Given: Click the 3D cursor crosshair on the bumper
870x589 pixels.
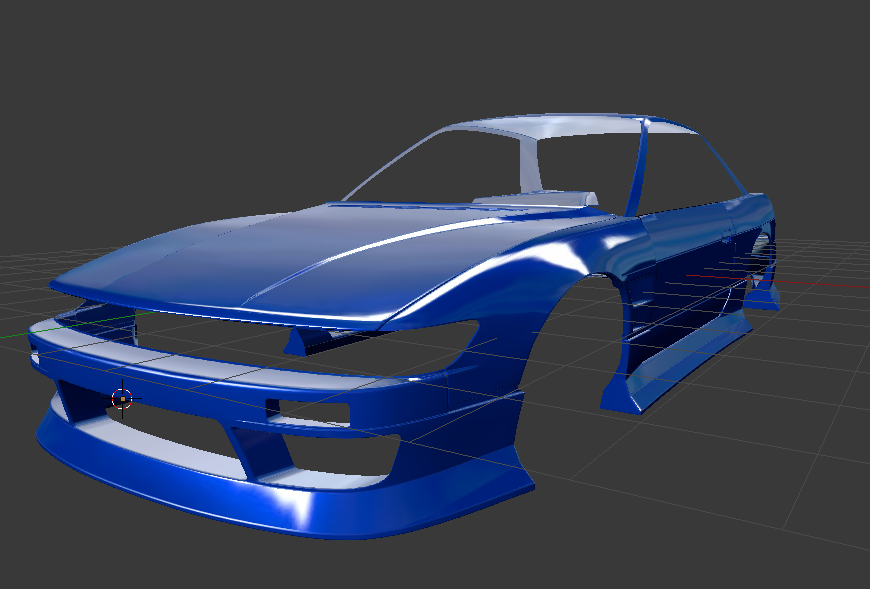Looking at the screenshot, I should tap(122, 398).
